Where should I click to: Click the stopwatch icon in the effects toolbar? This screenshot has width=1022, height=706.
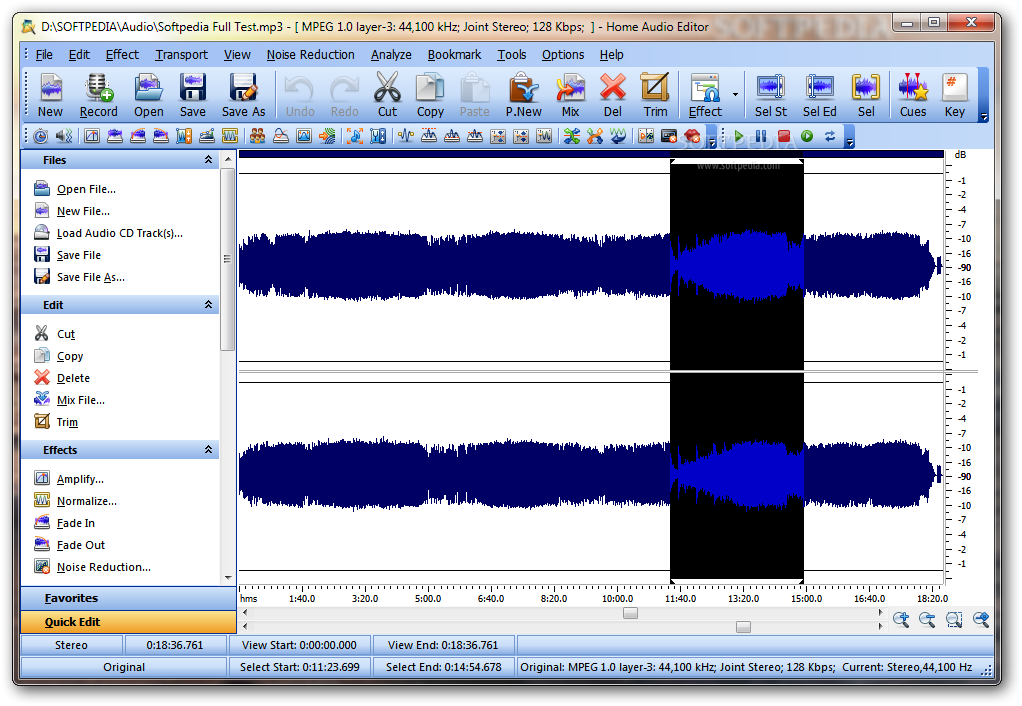(x=40, y=136)
